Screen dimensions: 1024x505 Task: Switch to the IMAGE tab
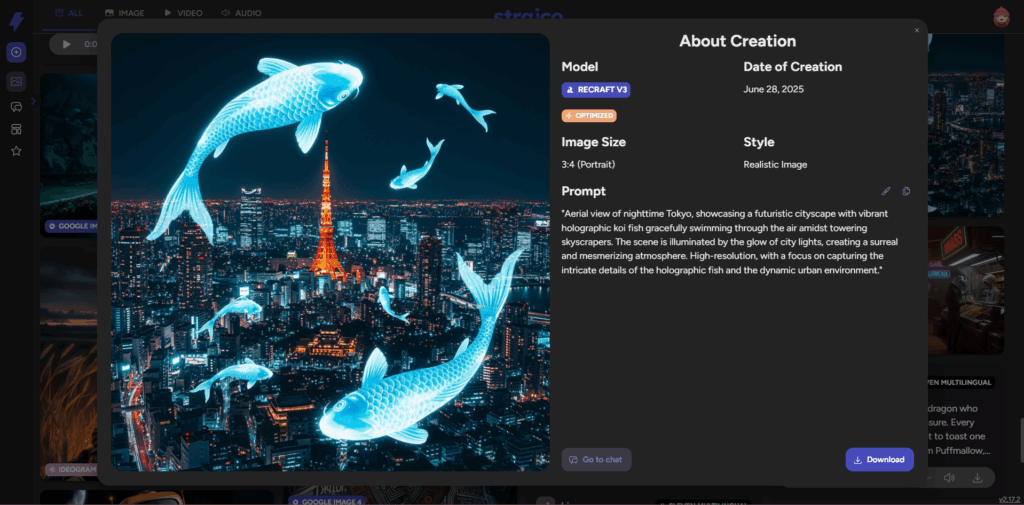(124, 13)
